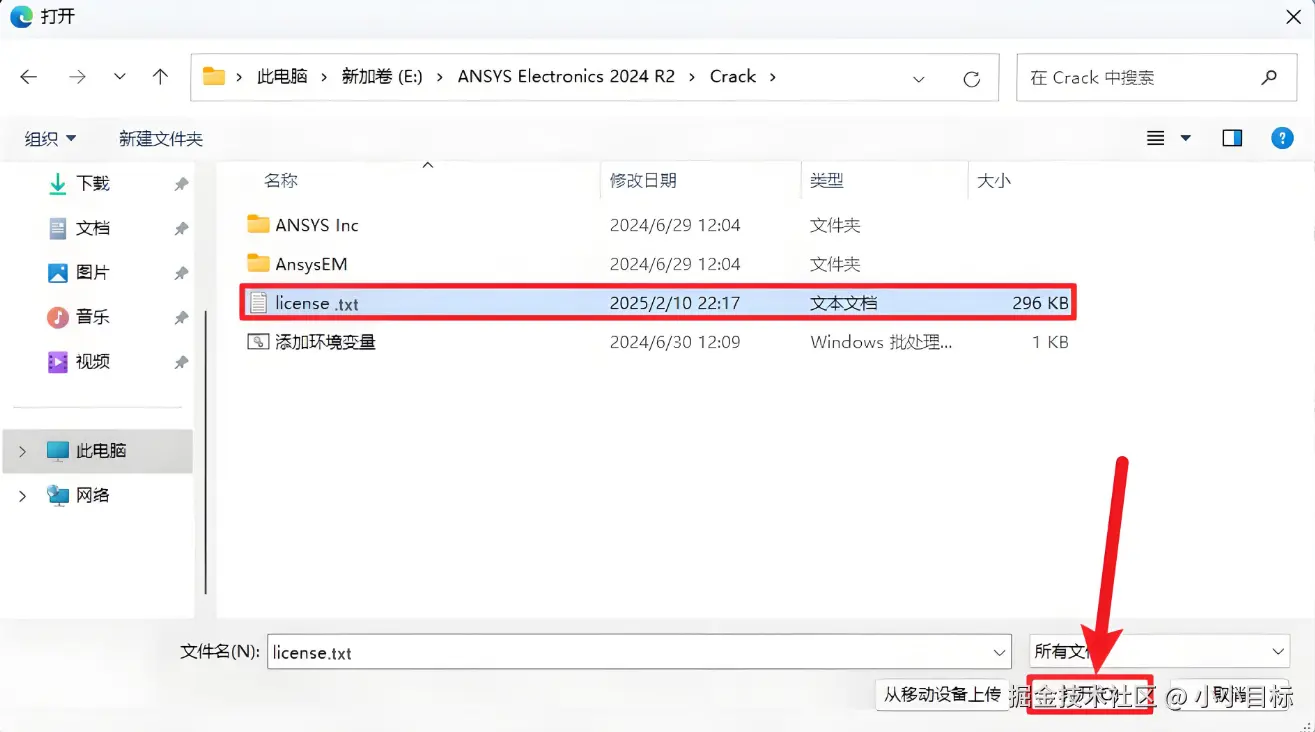Click the view layout icon
This screenshot has height=732, width=1315.
click(1155, 138)
